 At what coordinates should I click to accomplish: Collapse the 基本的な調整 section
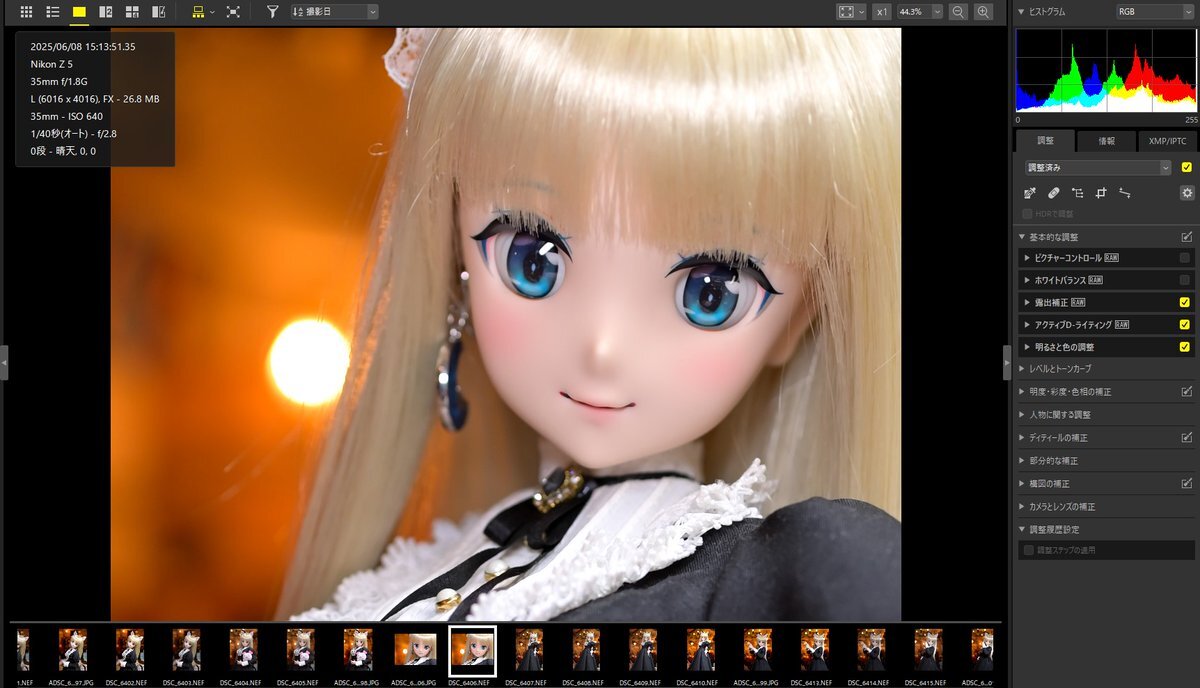(1021, 237)
